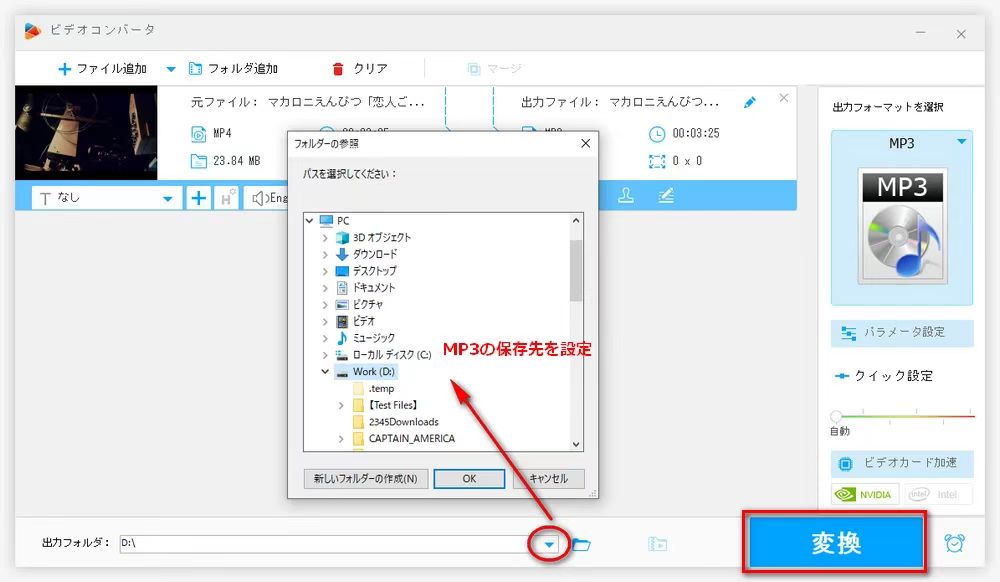
Task: Click the tree scroll up arrow
Action: point(576,221)
